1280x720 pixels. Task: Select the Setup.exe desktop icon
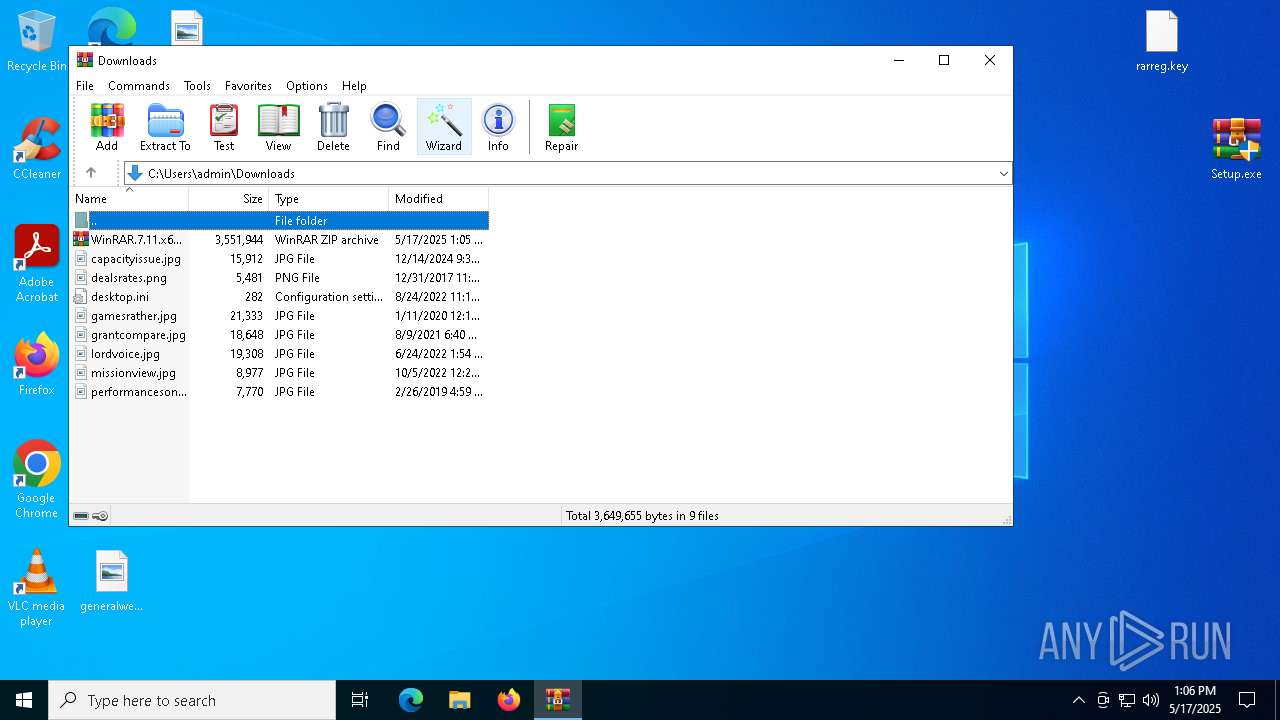(x=1237, y=149)
